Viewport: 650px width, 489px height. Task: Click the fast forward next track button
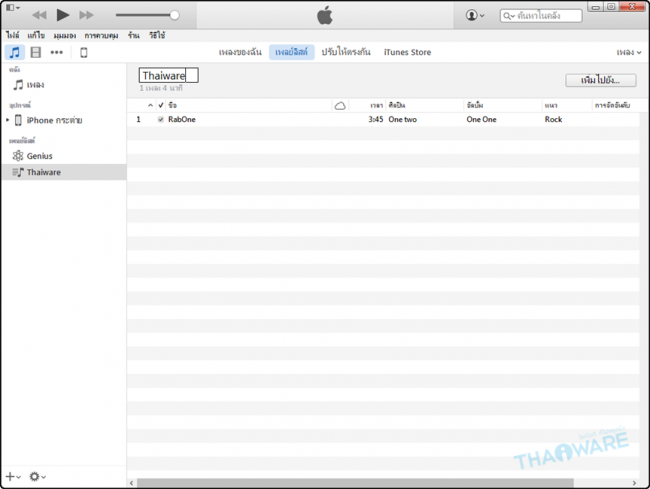[x=86, y=15]
